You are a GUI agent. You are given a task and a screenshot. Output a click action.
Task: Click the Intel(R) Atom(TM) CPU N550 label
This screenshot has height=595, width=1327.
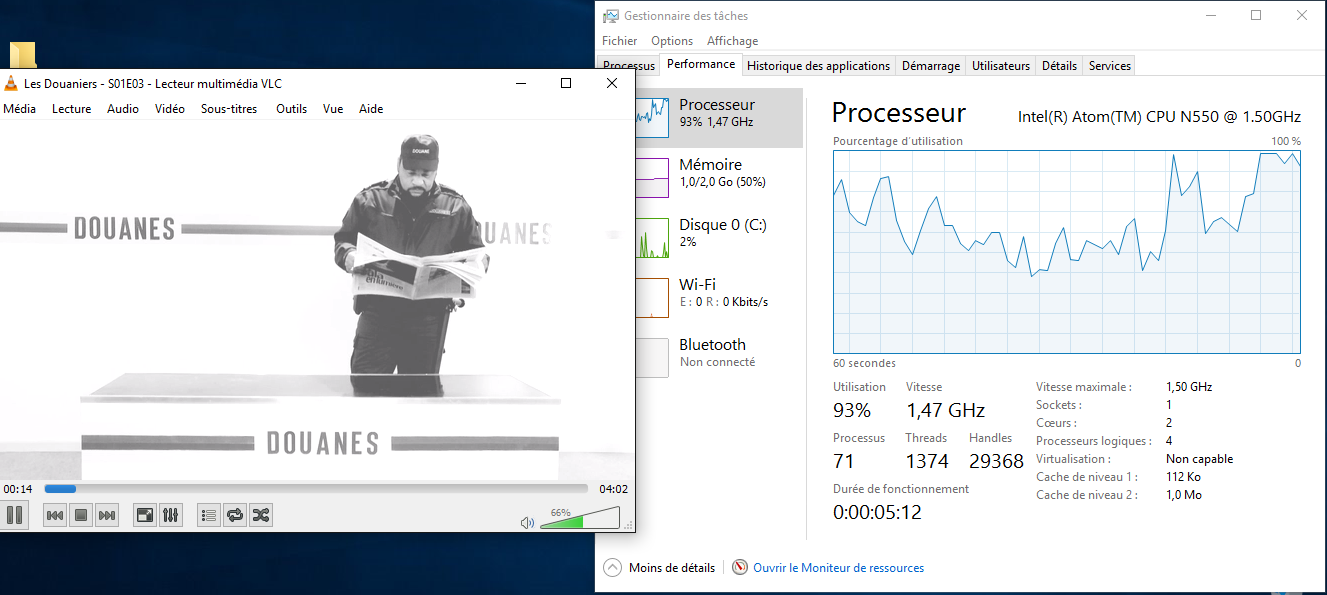coord(1159,116)
